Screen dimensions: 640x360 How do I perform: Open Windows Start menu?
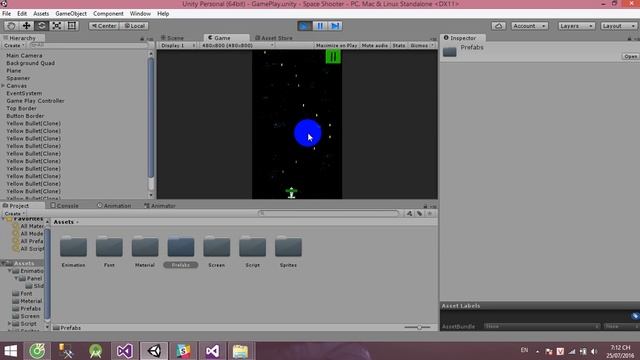click(11, 351)
